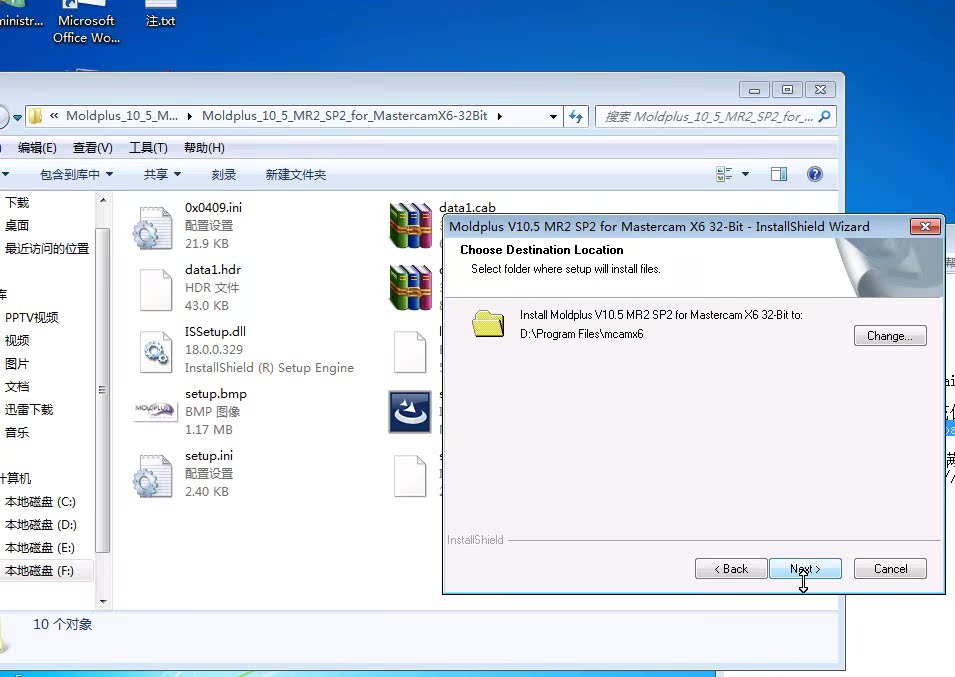Cancel the Moldplus installation
This screenshot has width=955, height=677.
(x=890, y=569)
